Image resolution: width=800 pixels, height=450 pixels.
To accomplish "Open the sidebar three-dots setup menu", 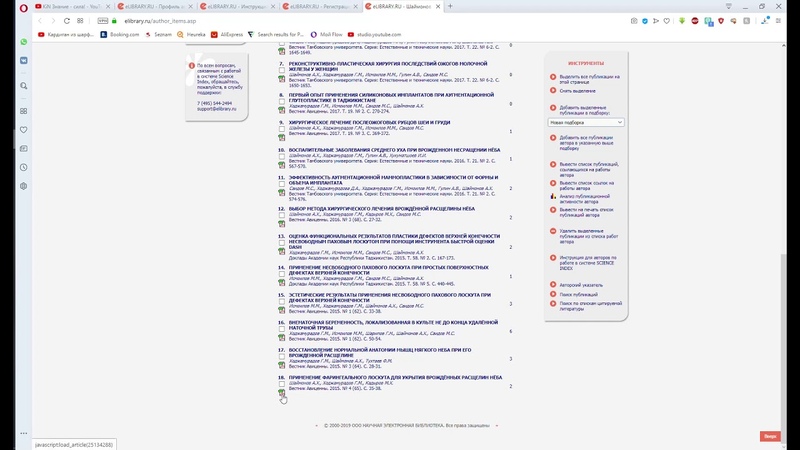I will pyautogui.click(x=23, y=433).
